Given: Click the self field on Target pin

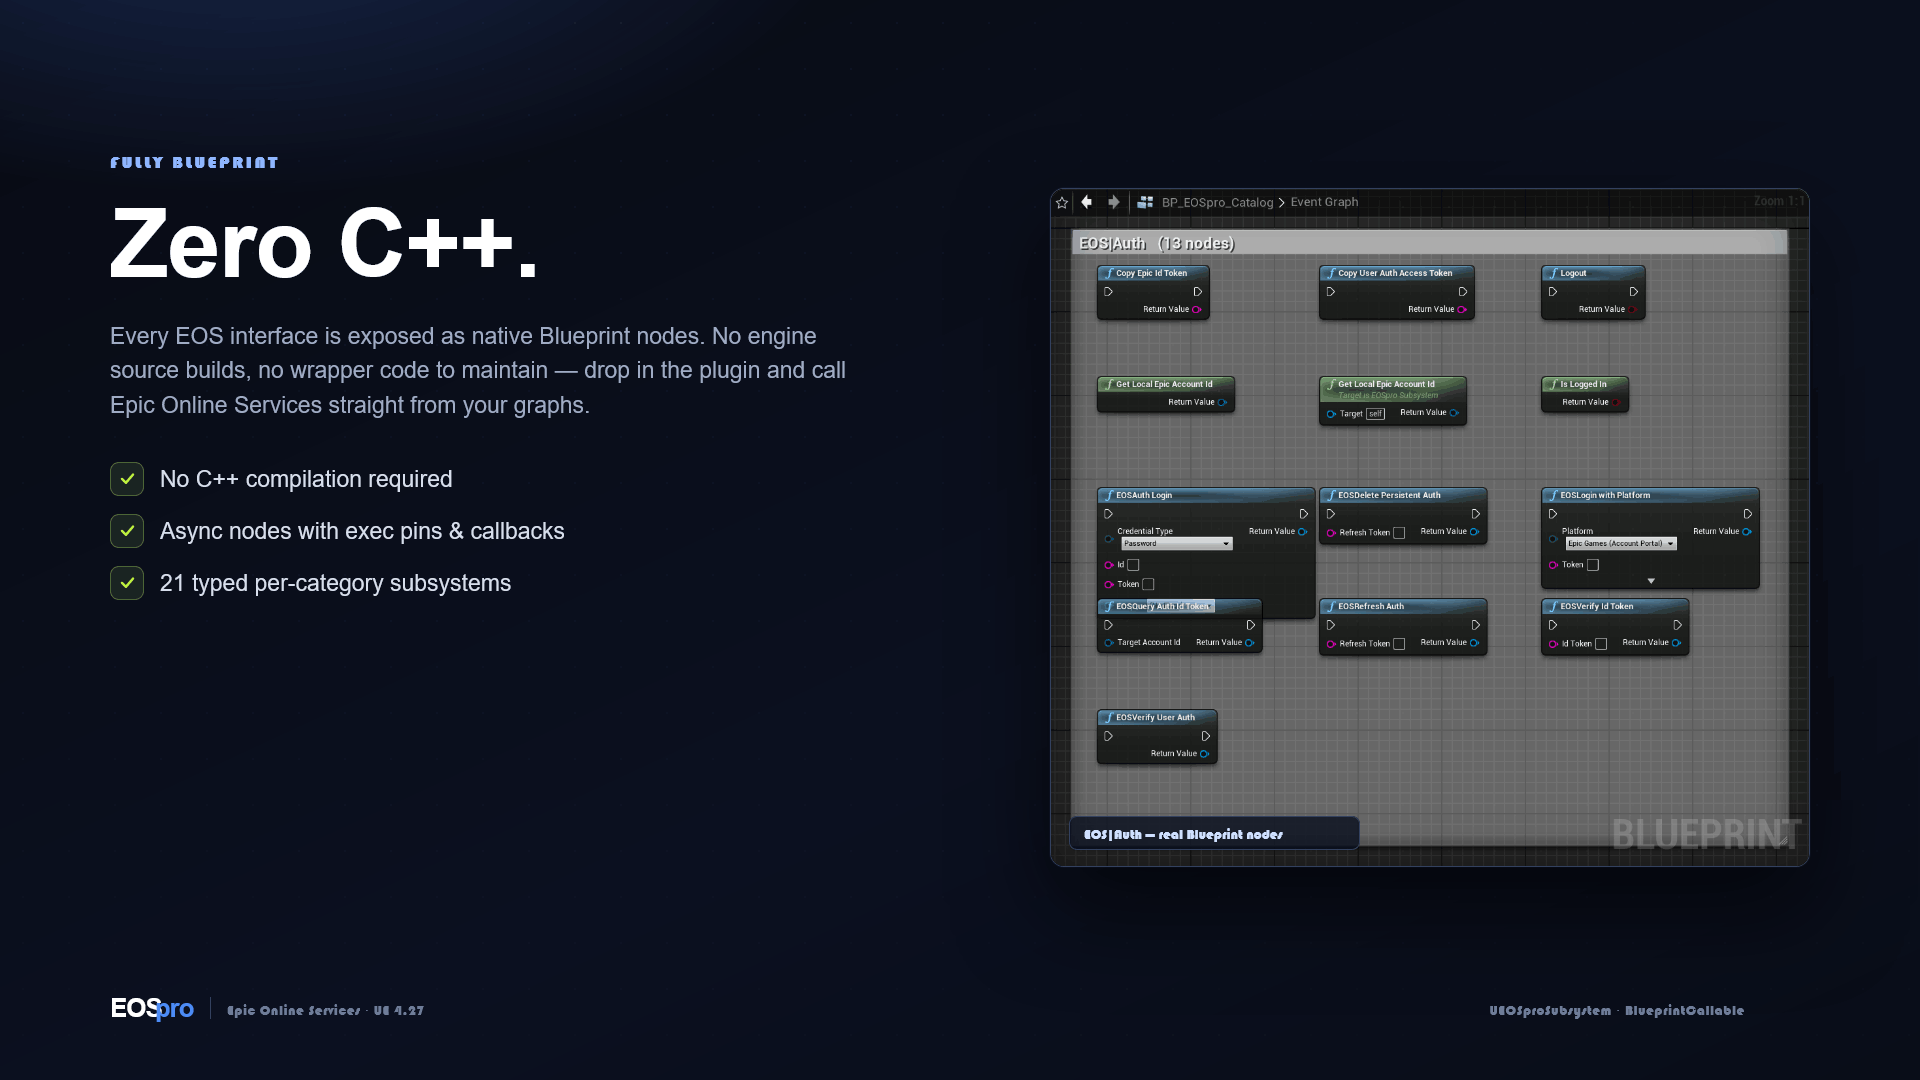Looking at the screenshot, I should pyautogui.click(x=1376, y=414).
